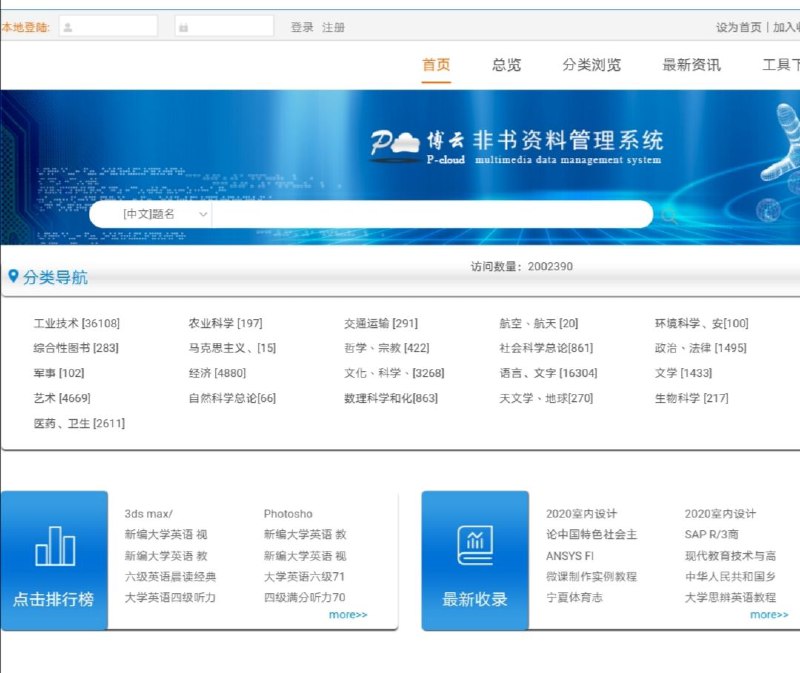Focus the password input field

[224, 27]
